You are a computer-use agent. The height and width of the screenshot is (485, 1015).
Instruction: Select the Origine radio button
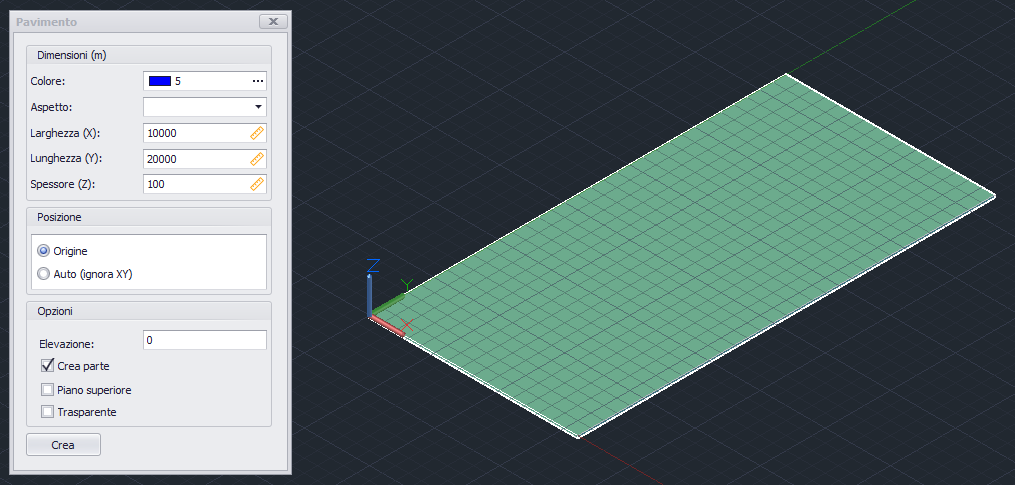43,251
